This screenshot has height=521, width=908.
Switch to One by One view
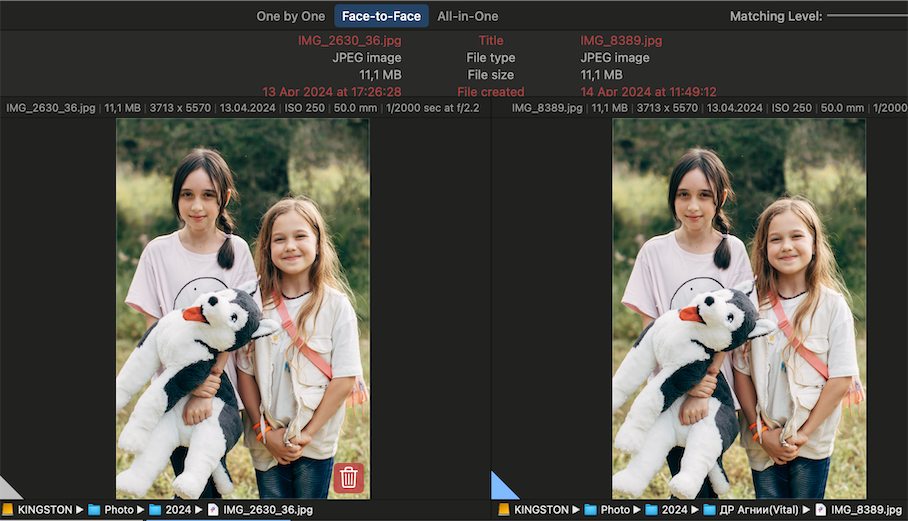[x=291, y=16]
